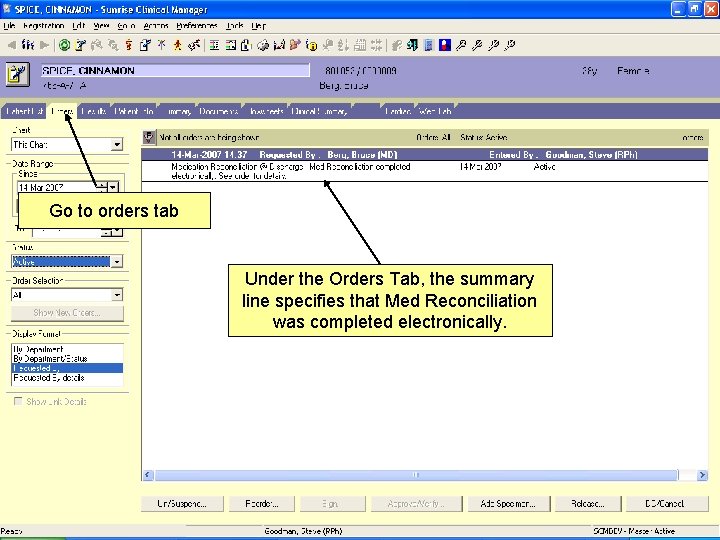Click the Since date spinner arrows
Image resolution: width=720 pixels, height=540 pixels.
102,187
